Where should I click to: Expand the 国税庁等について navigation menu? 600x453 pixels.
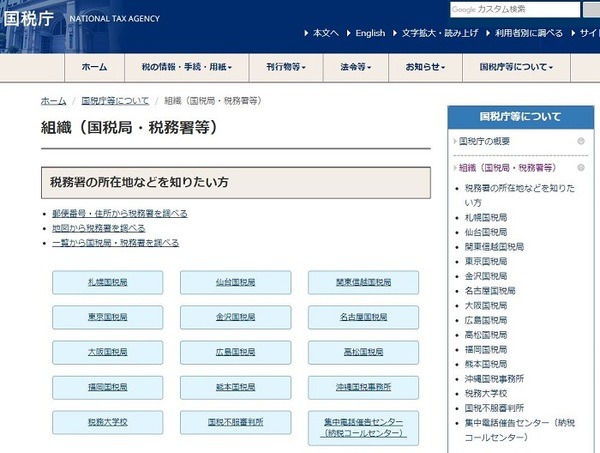pos(517,67)
